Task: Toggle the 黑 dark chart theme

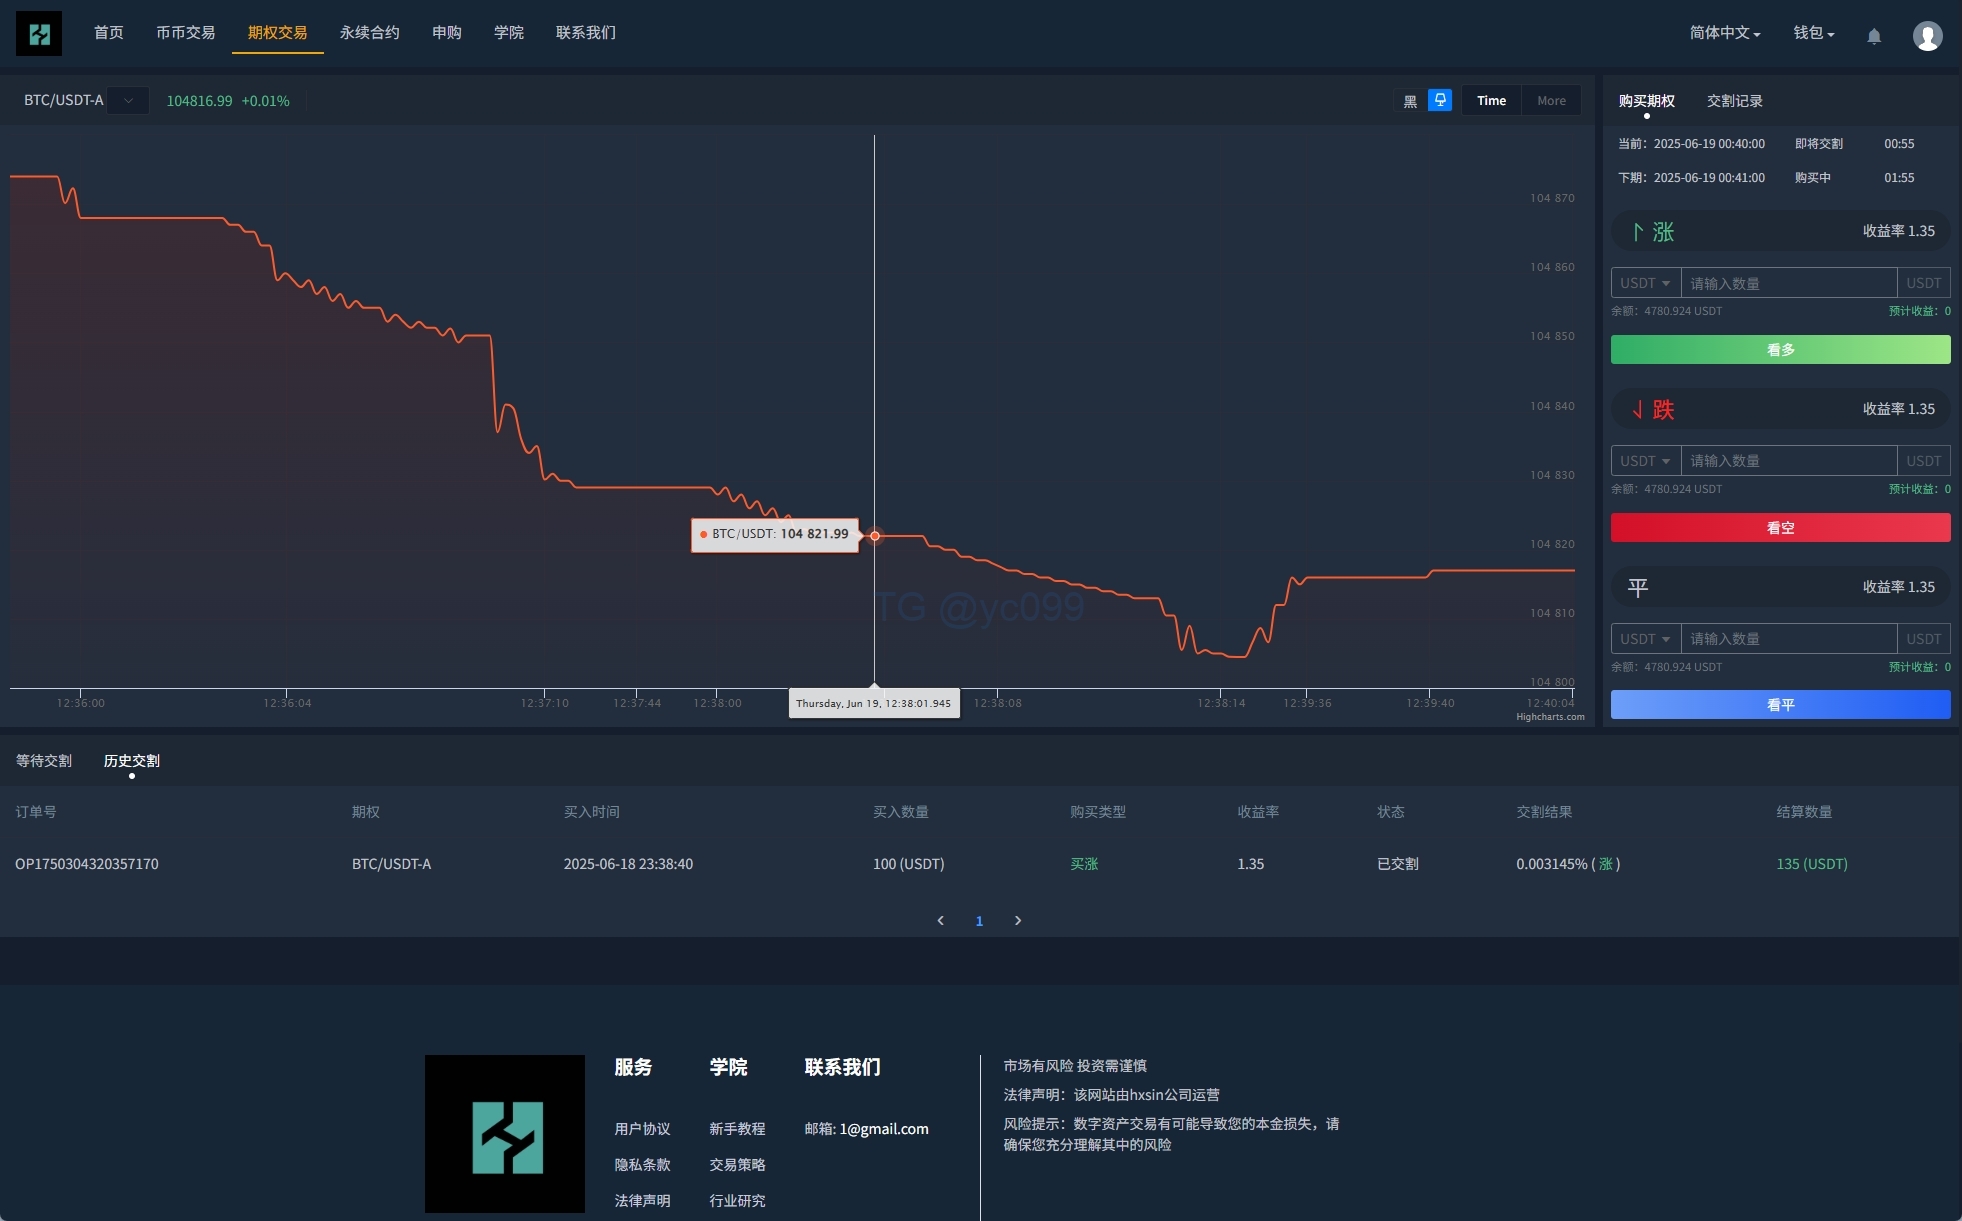Action: (1410, 101)
